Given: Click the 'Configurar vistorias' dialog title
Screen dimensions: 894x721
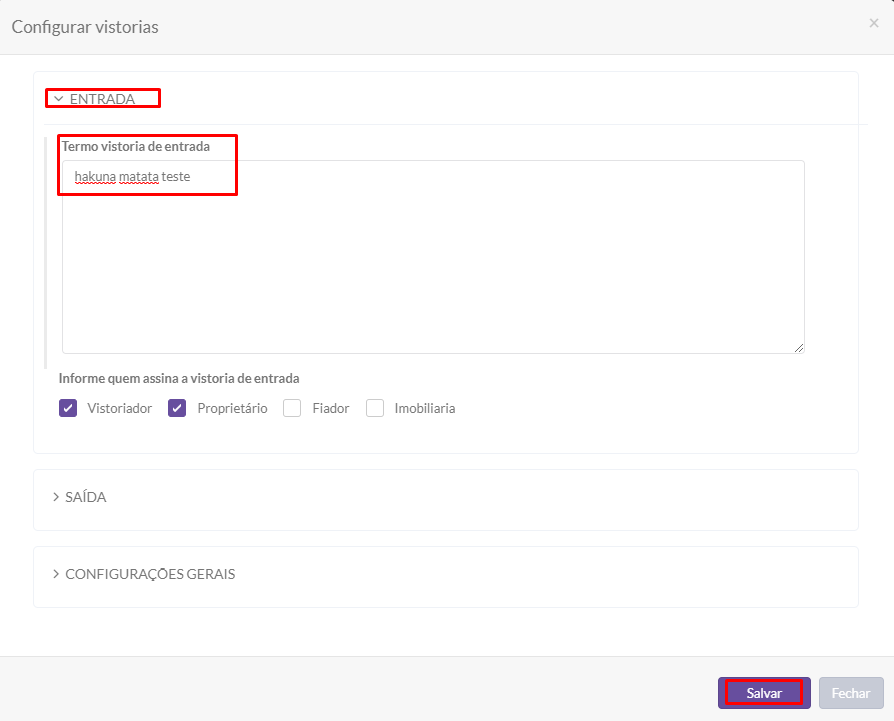Looking at the screenshot, I should (x=85, y=27).
